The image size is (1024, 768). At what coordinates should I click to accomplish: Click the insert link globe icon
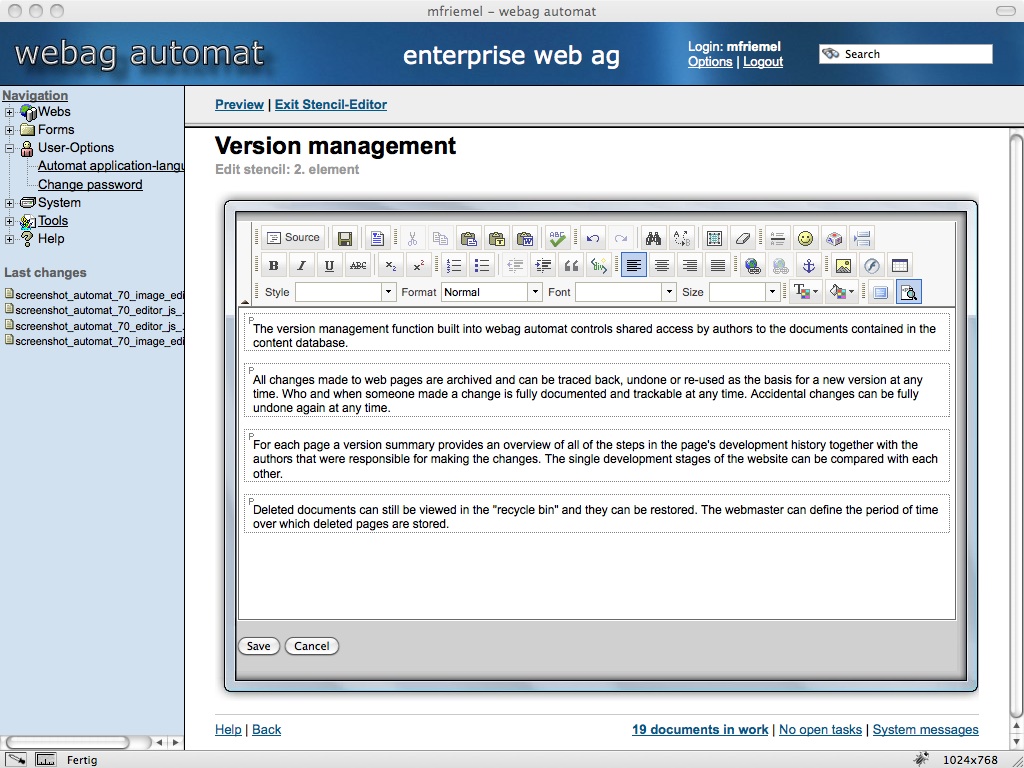tap(752, 265)
